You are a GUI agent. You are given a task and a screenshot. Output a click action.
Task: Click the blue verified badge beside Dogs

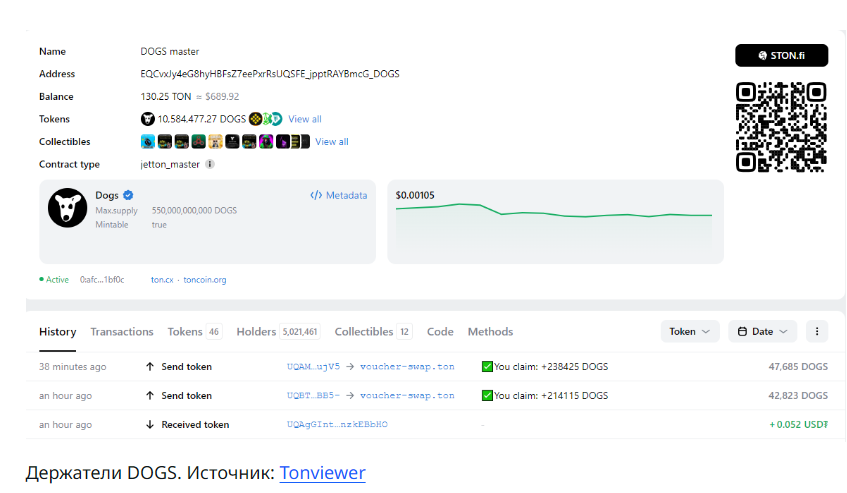[128, 195]
